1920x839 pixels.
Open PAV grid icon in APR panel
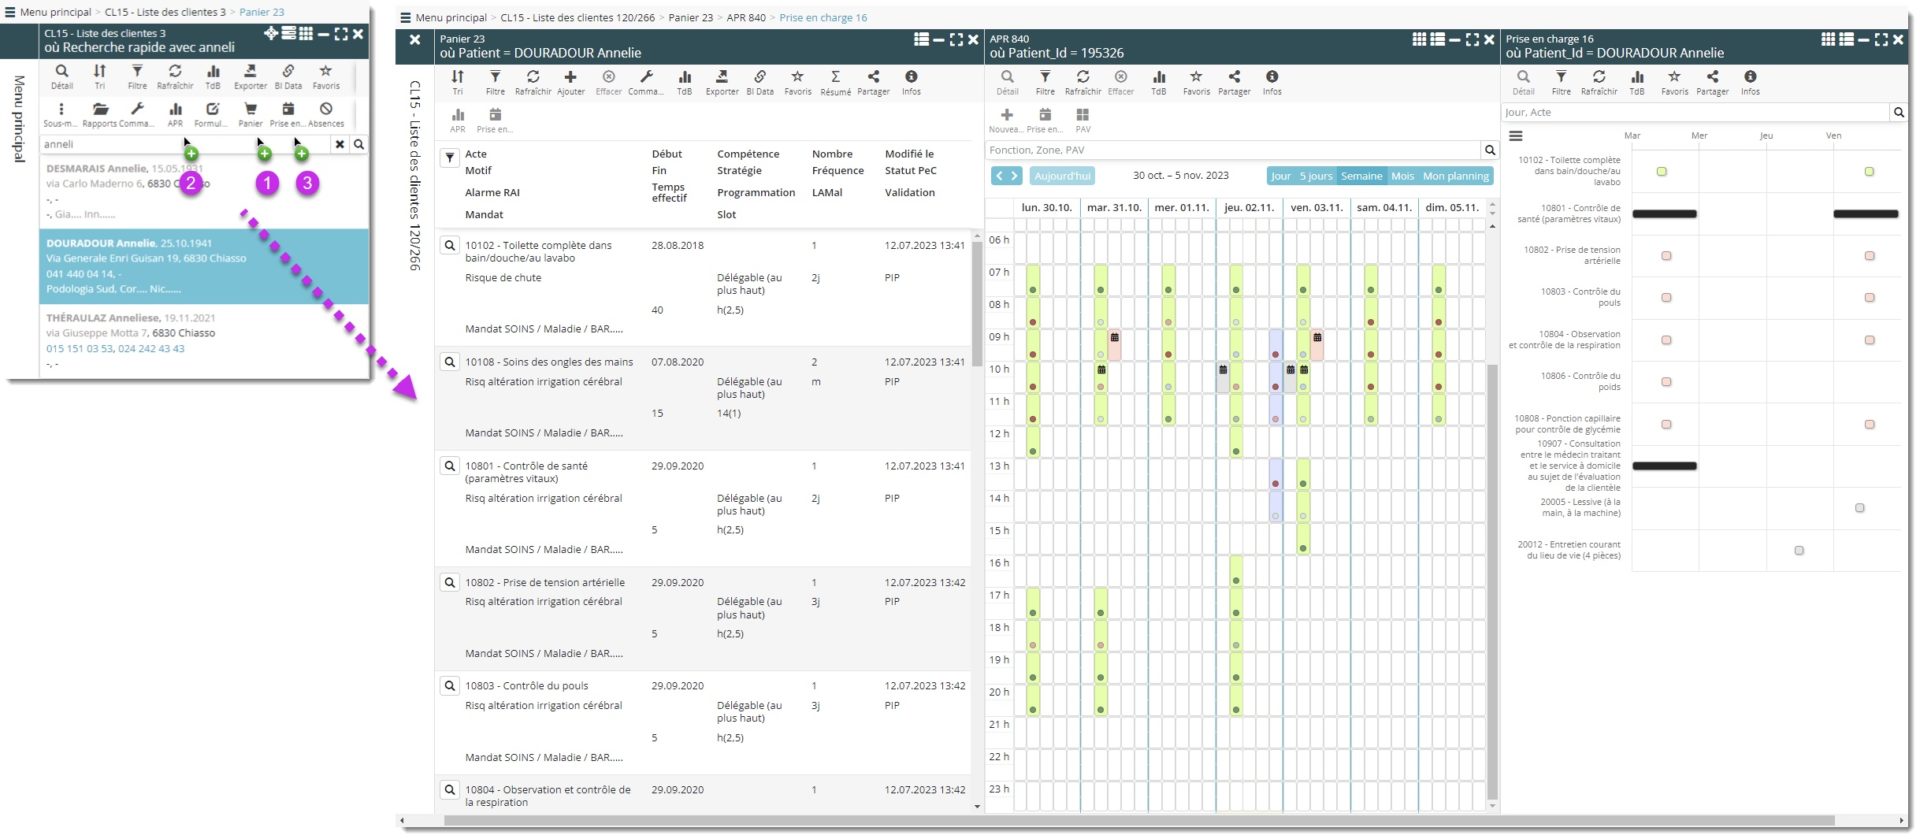point(1082,116)
